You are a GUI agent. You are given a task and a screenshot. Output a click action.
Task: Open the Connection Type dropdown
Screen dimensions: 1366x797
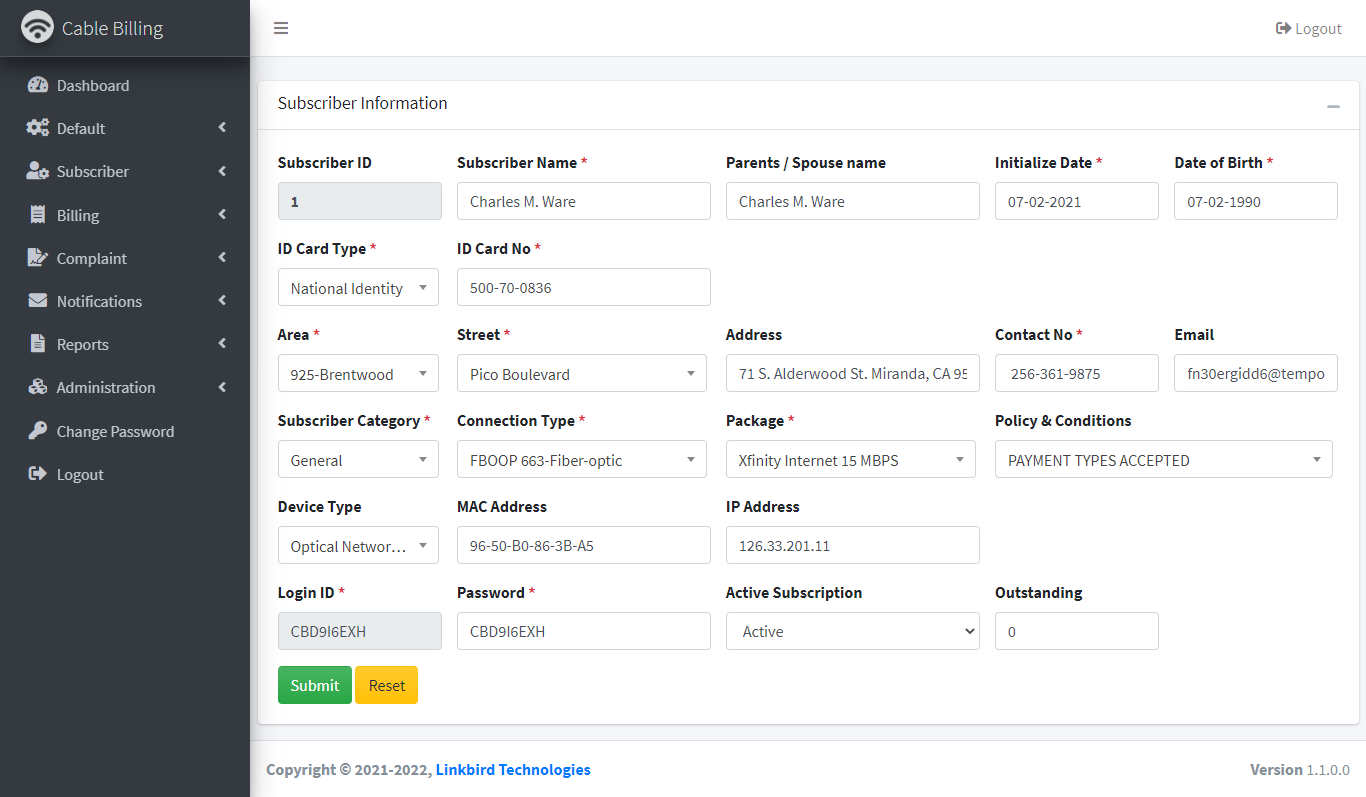click(583, 460)
